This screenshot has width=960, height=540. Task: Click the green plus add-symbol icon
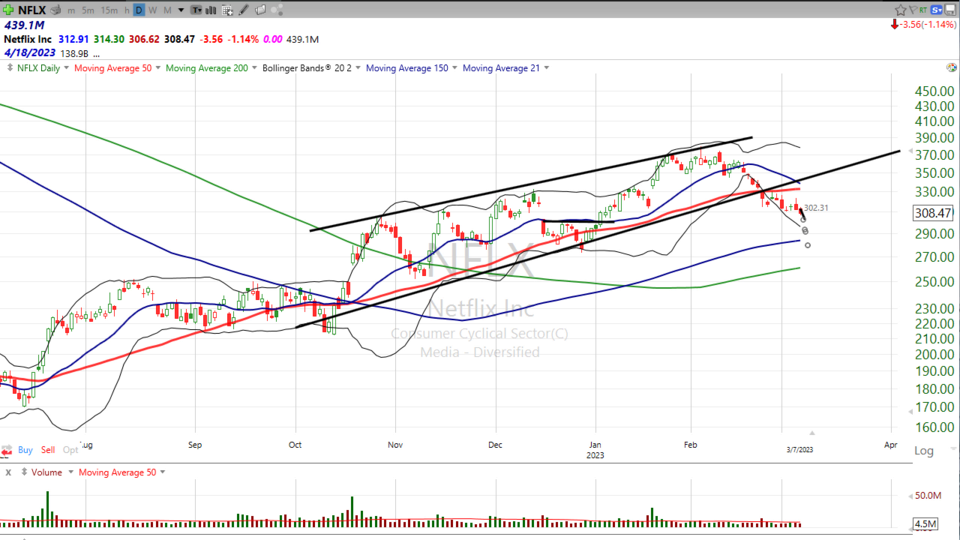coord(8,10)
